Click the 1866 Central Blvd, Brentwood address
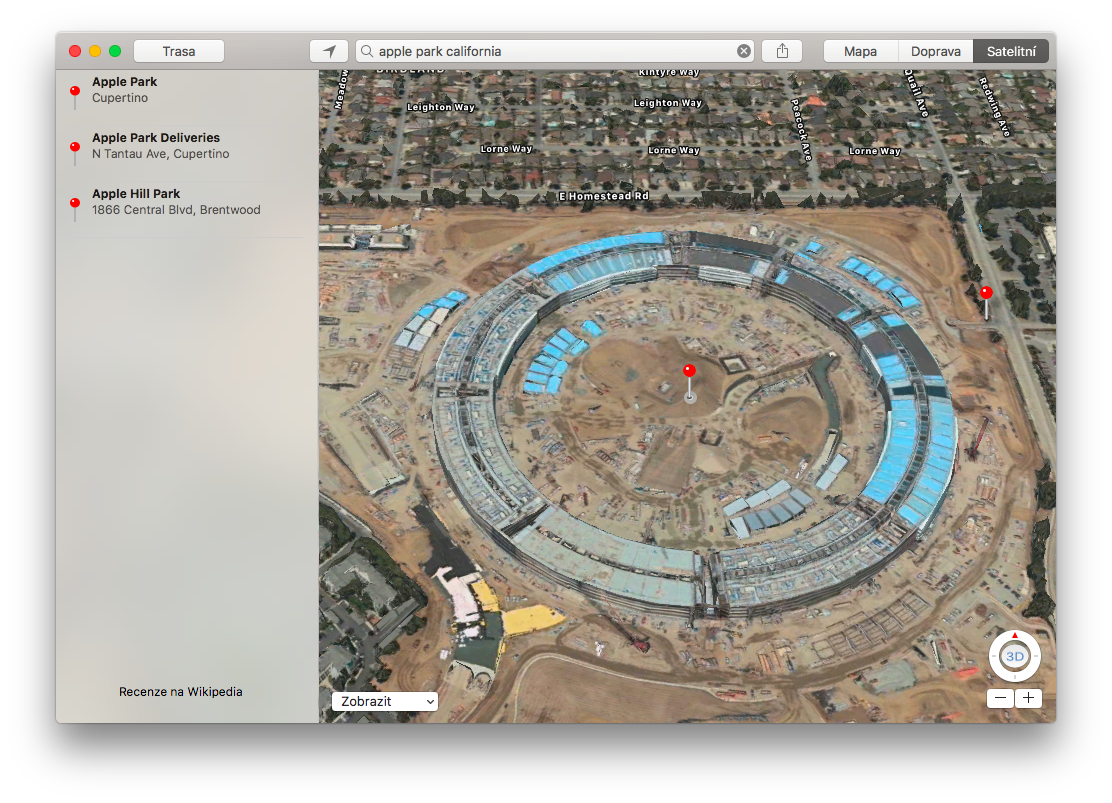Screen dimensions: 1112x803 [x=176, y=210]
